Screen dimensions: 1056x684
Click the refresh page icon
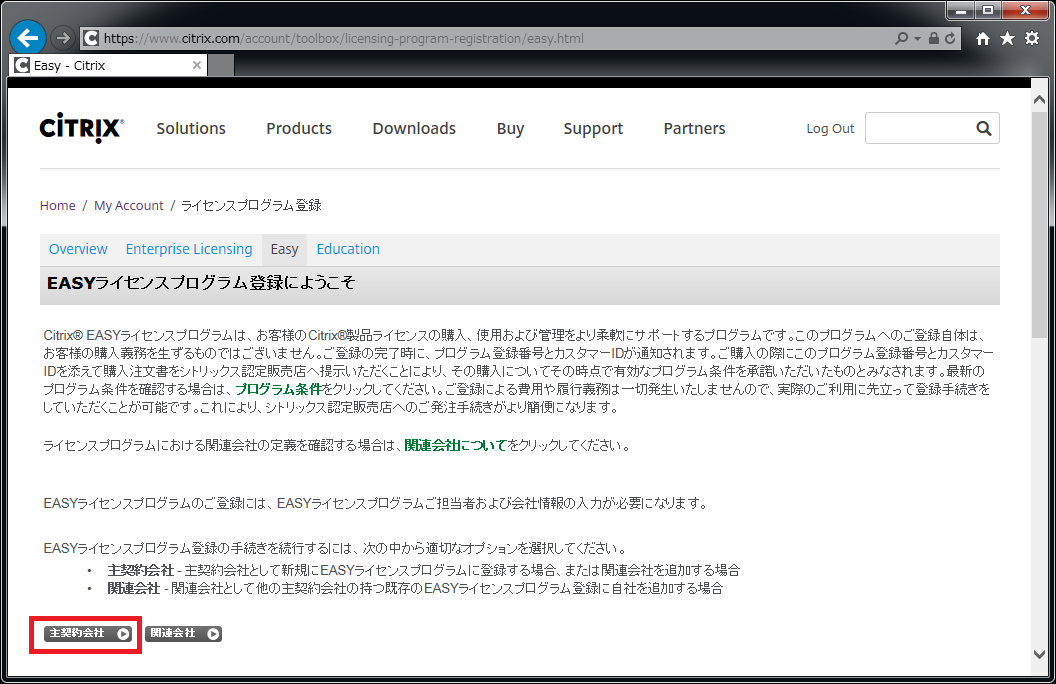950,39
